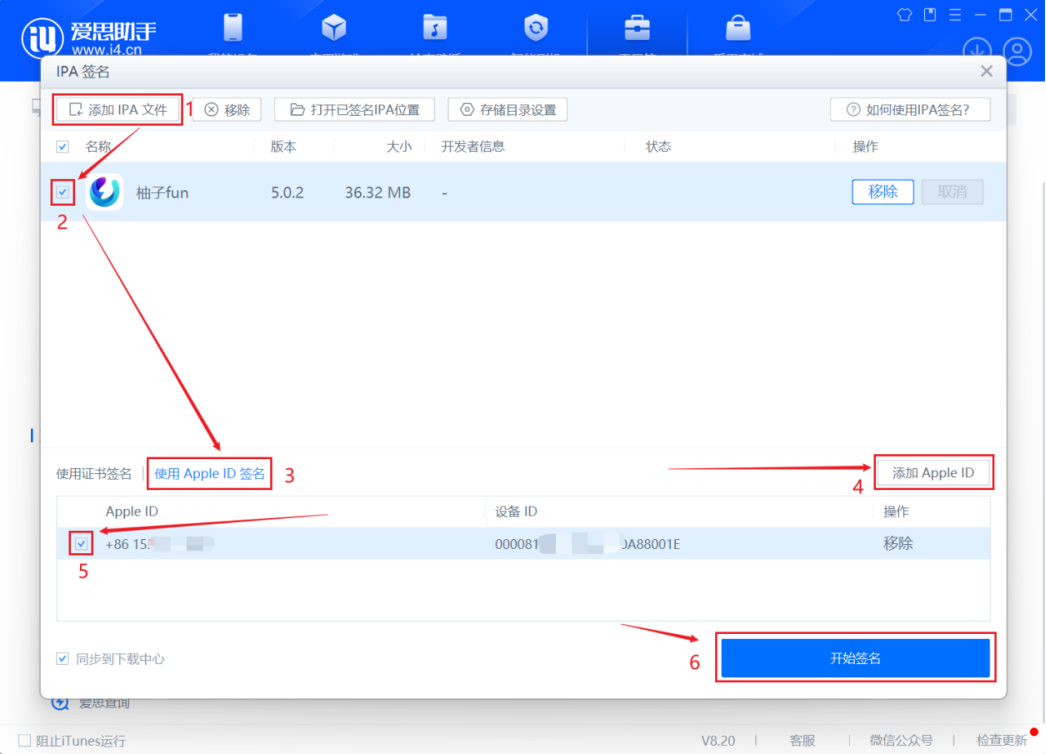This screenshot has width=1046, height=754.
Task: Open the hamburger menu icon in title bar
Action: [x=955, y=15]
